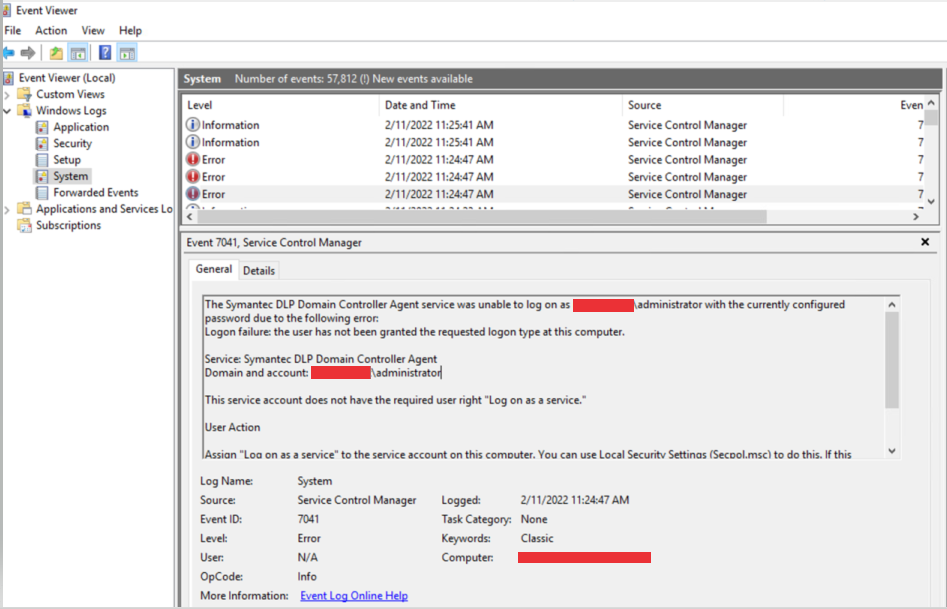The width and height of the screenshot is (947, 609).
Task: Expand Applications and Services Logs node
Action: click(8, 209)
